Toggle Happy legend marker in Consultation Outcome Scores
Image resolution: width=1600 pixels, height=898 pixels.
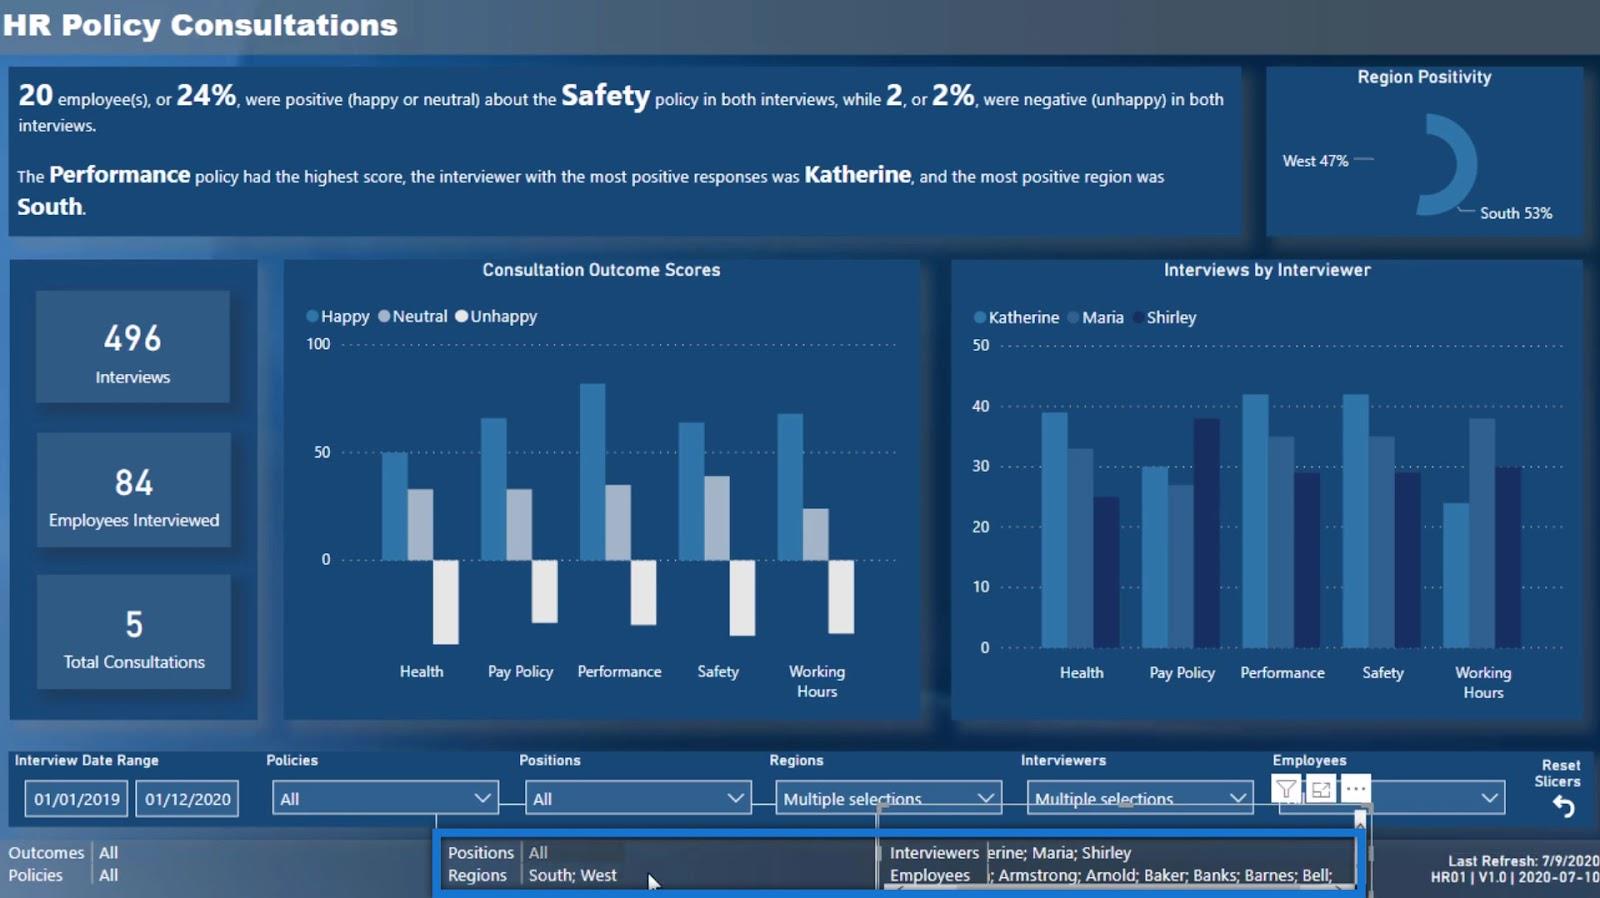pyautogui.click(x=312, y=316)
